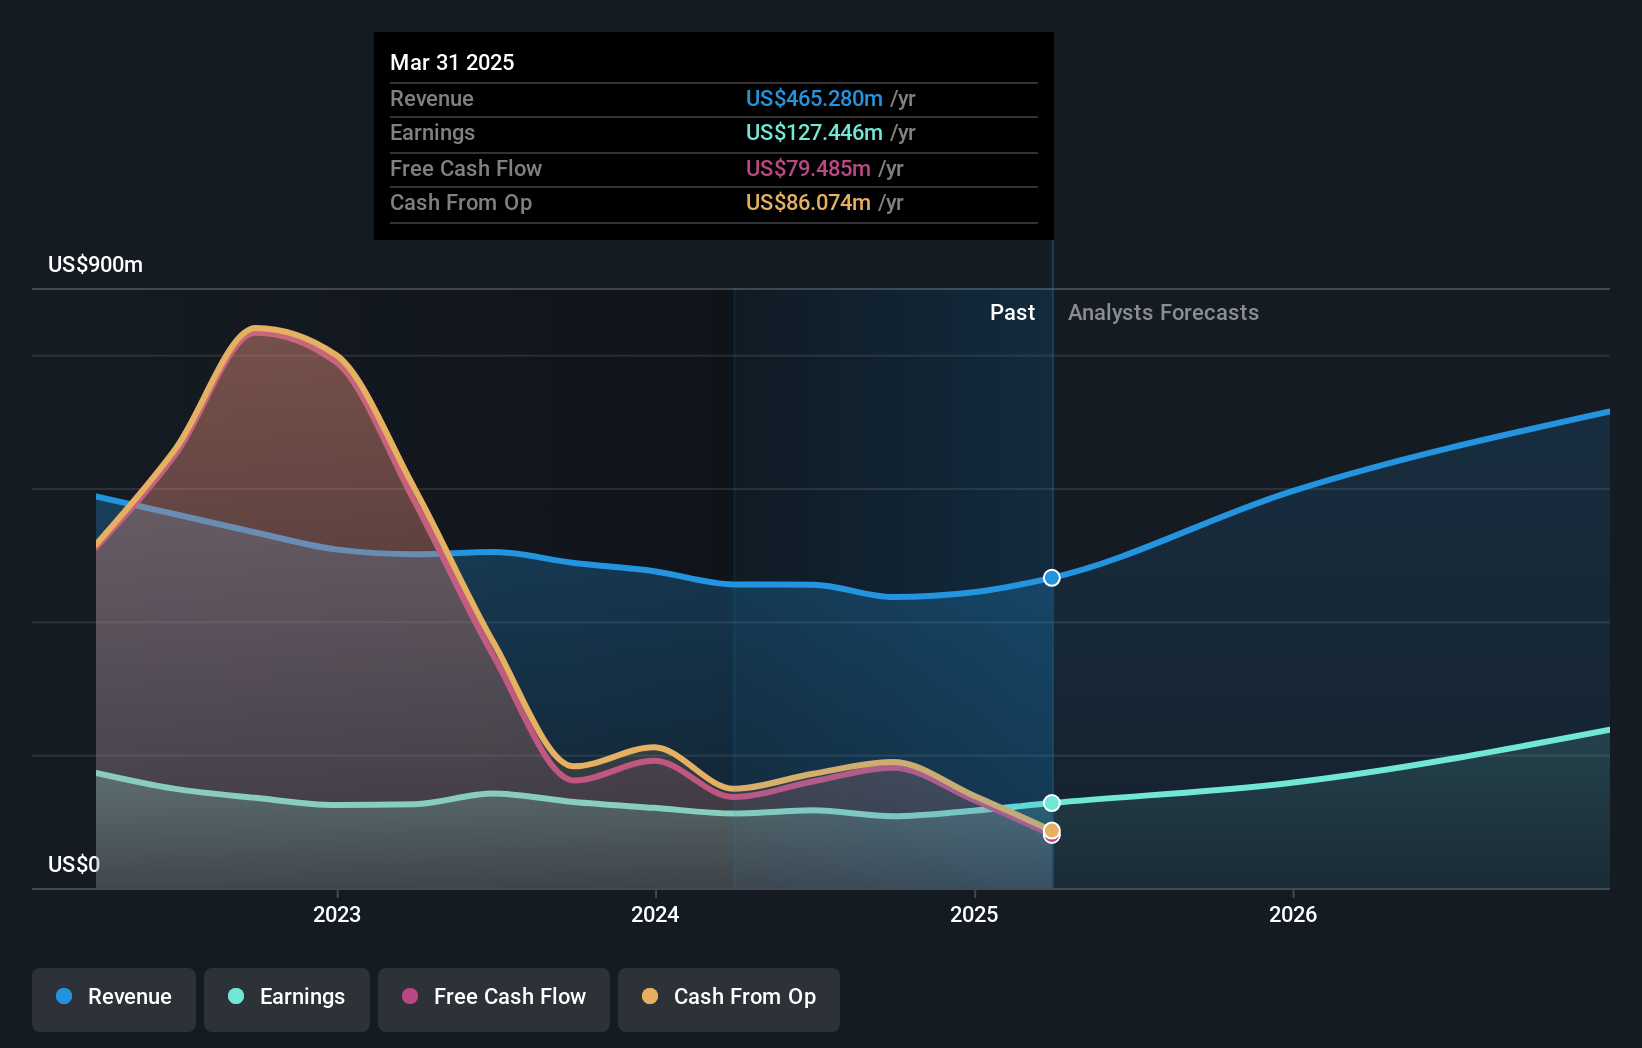Image resolution: width=1642 pixels, height=1048 pixels.
Task: Click the US$86.074m cash from op value
Action: (808, 202)
